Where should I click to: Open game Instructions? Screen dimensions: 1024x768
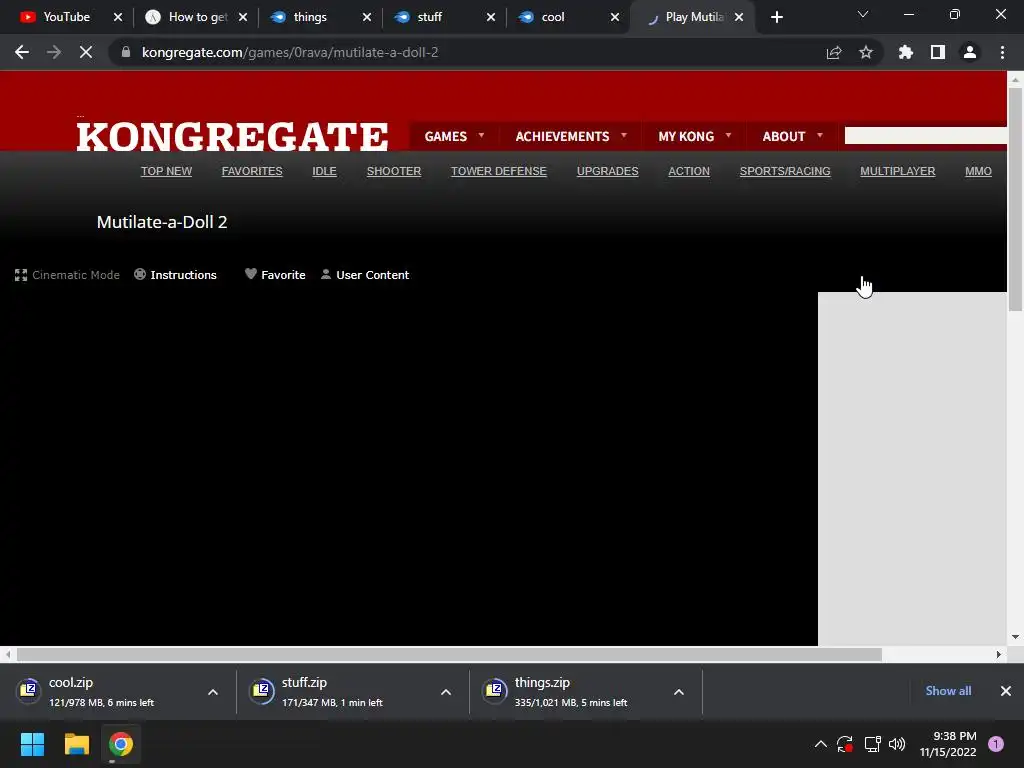pos(175,275)
